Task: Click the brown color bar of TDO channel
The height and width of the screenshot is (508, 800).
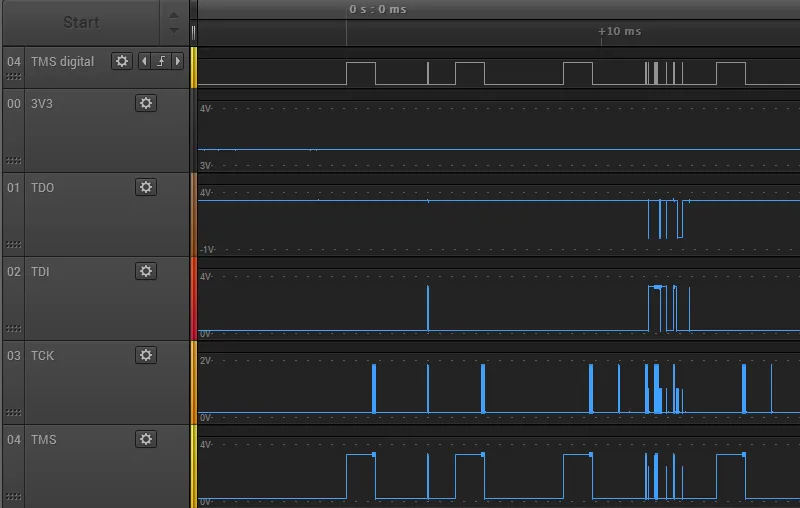Action: coord(194,214)
